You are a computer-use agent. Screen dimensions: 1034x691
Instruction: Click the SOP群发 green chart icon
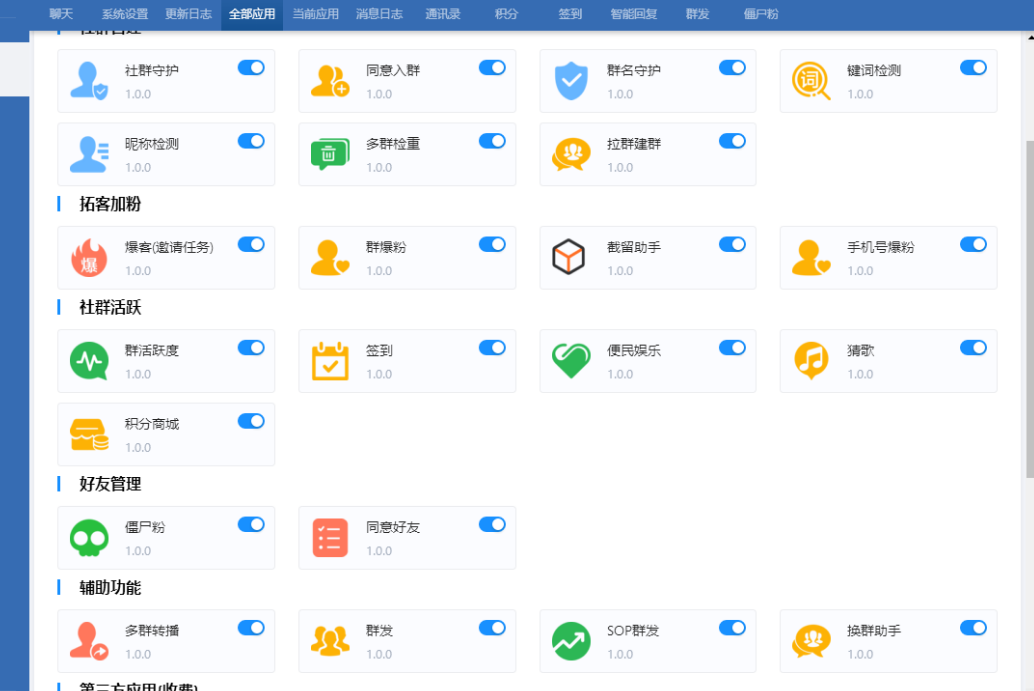570,641
